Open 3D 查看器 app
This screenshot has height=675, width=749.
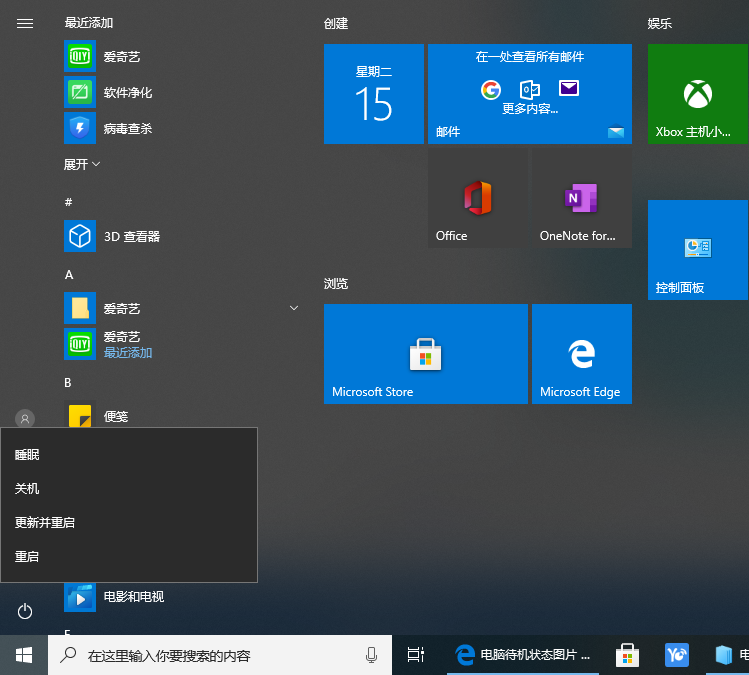click(80, 236)
